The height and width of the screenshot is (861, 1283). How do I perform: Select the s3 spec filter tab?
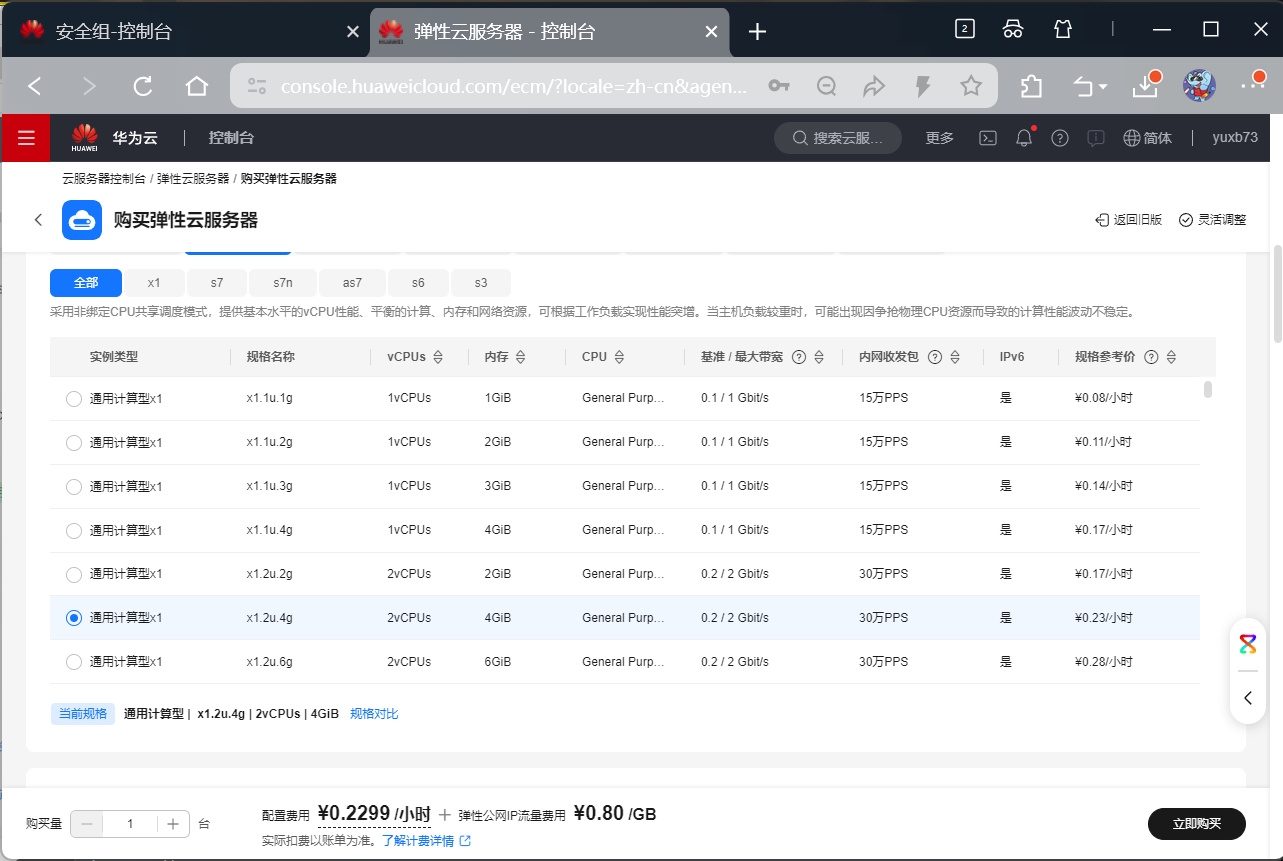481,283
